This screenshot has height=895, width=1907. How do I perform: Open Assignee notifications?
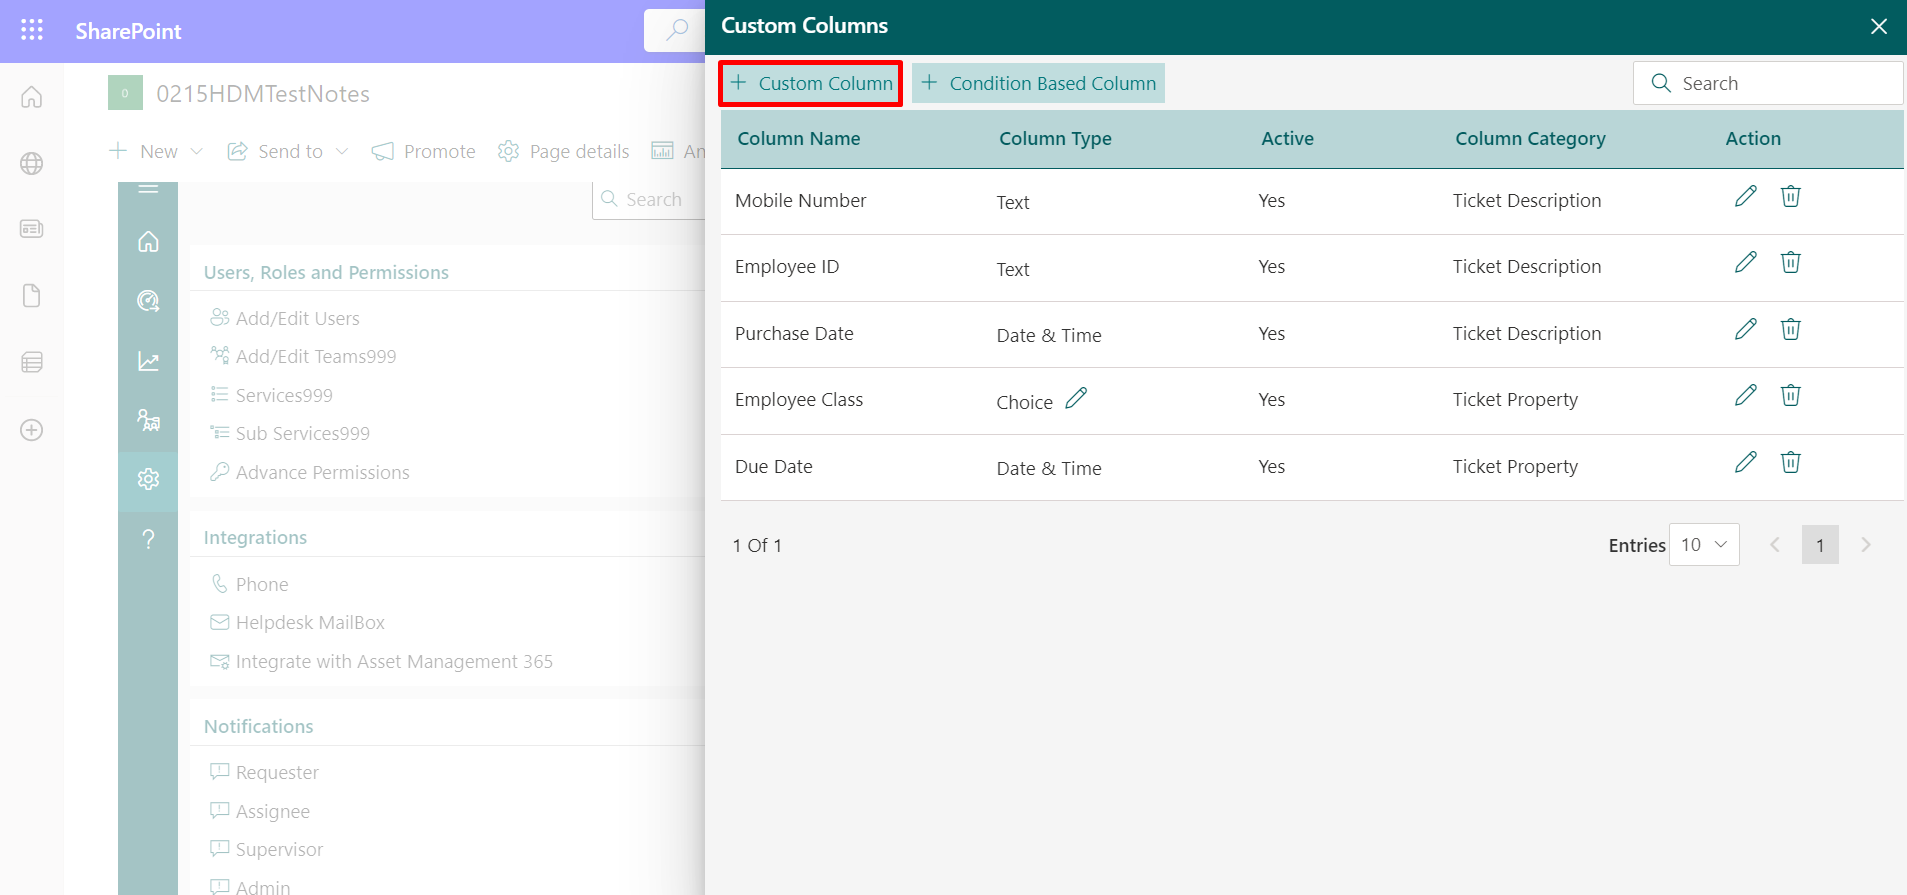pos(260,811)
